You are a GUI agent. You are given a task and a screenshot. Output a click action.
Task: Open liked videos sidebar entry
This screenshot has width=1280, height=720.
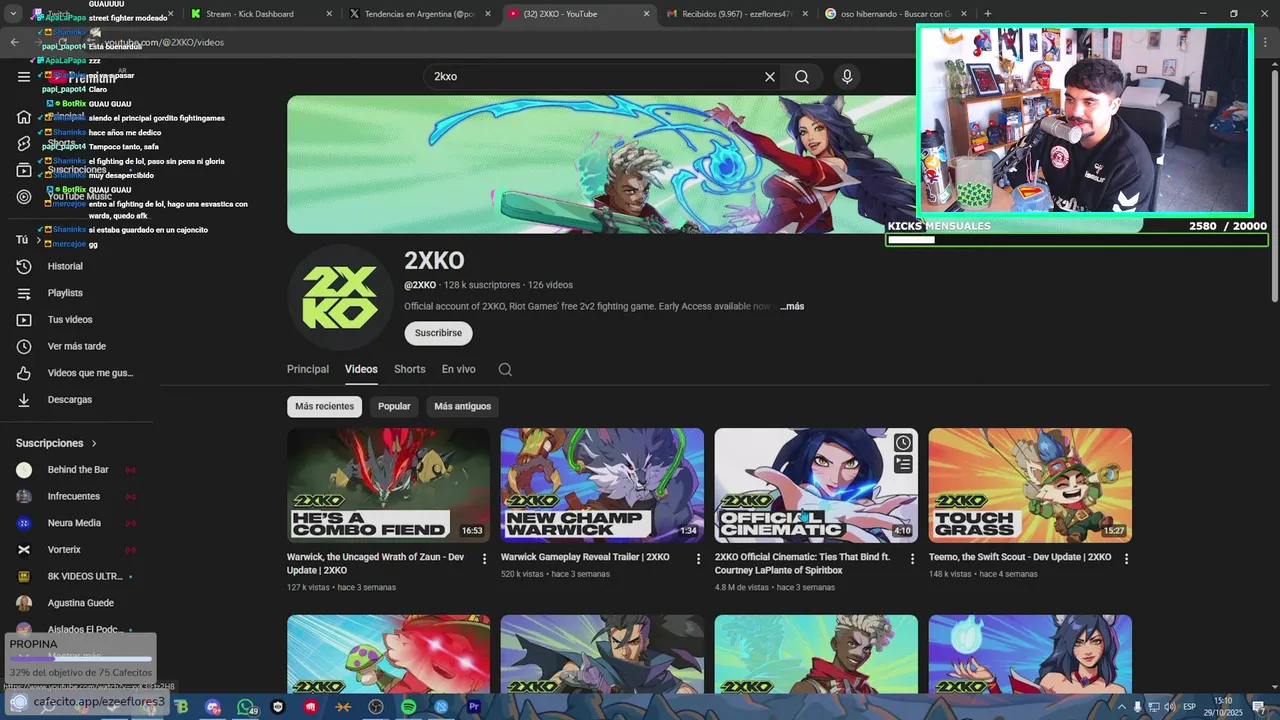click(78, 373)
